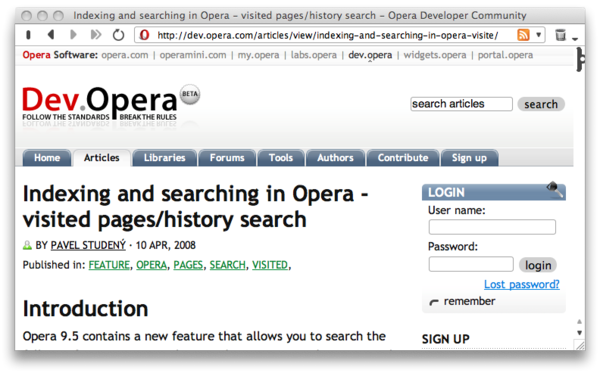Image resolution: width=600 pixels, height=373 pixels.
Task: Open the Authors tab
Action: click(x=335, y=158)
